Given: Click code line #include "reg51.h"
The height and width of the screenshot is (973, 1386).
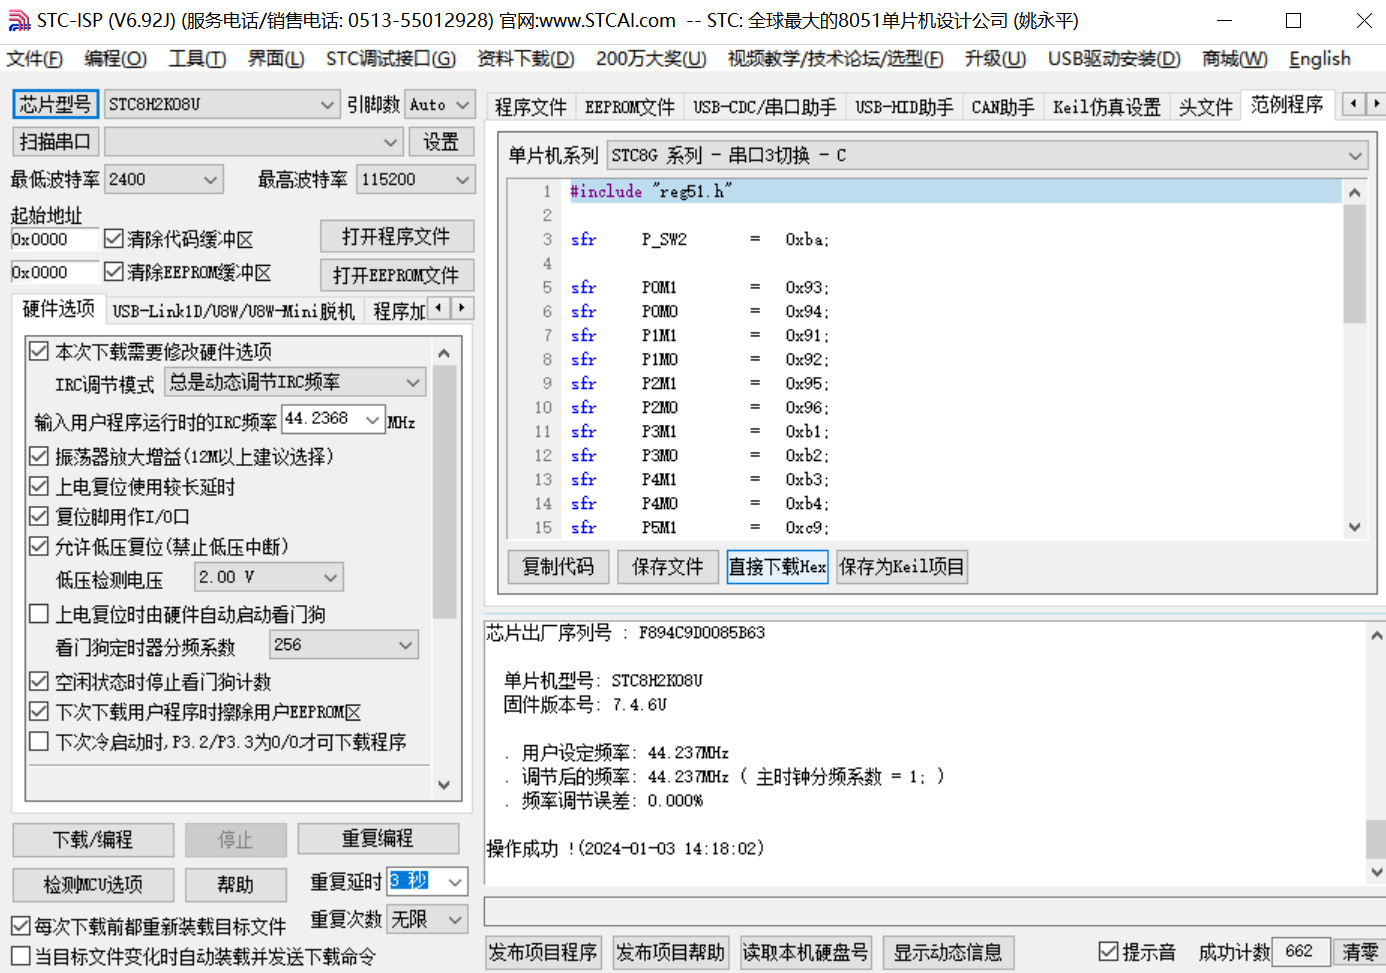Looking at the screenshot, I should 955,191.
